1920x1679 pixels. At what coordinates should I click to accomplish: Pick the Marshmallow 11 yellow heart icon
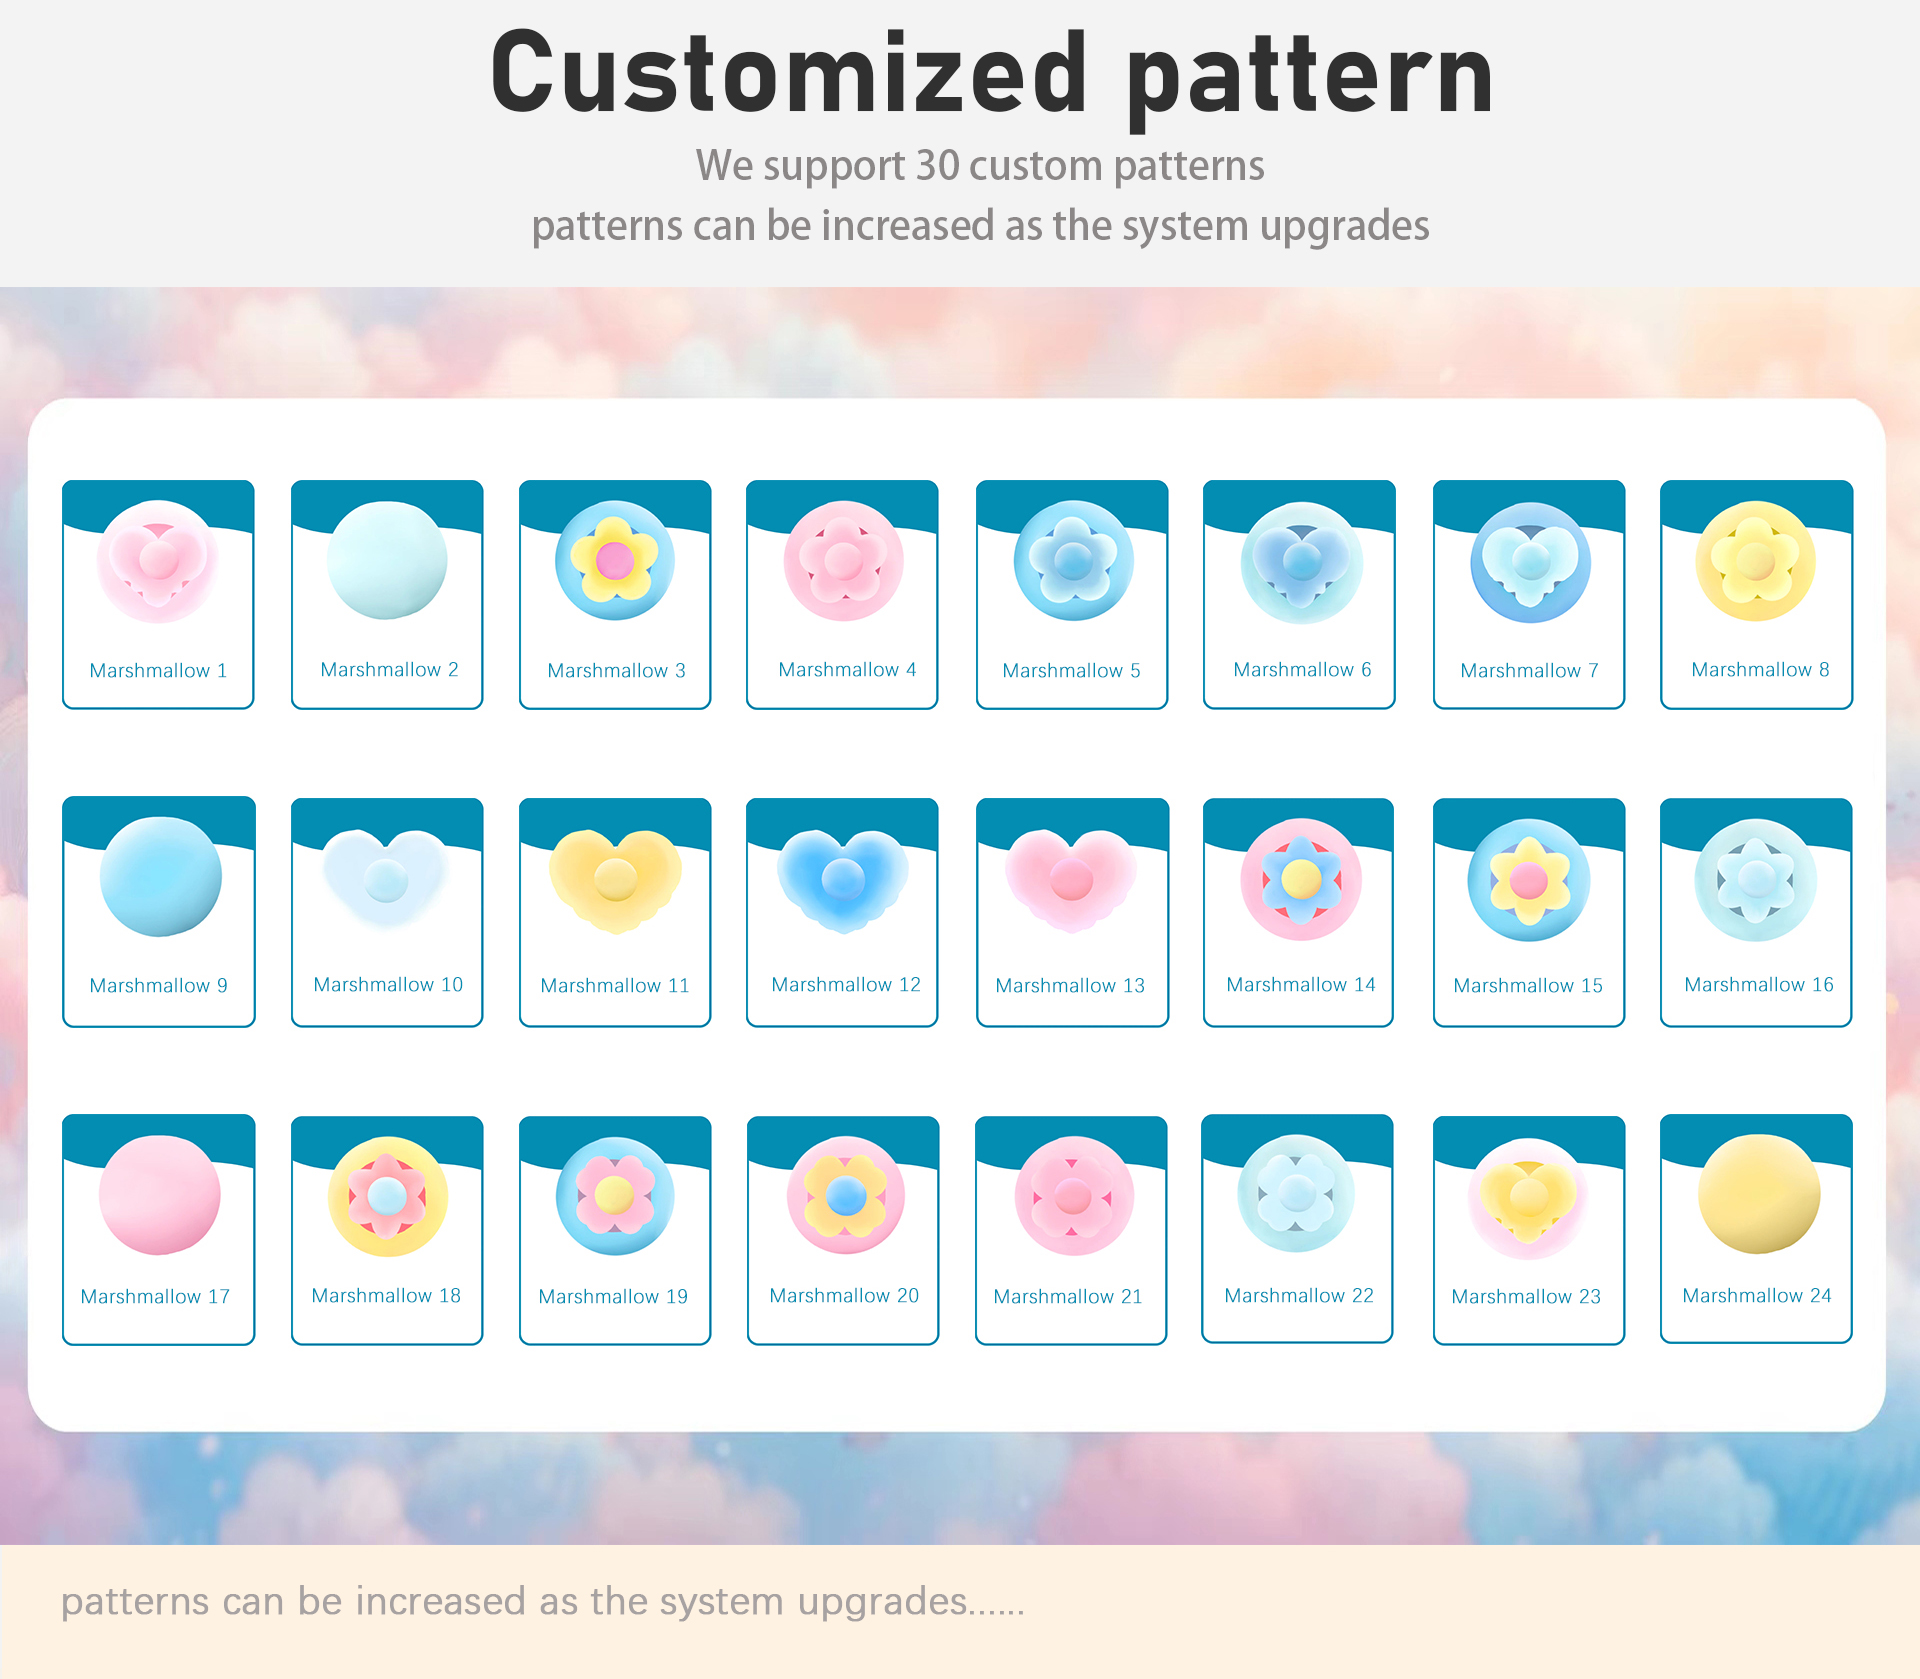coord(615,880)
